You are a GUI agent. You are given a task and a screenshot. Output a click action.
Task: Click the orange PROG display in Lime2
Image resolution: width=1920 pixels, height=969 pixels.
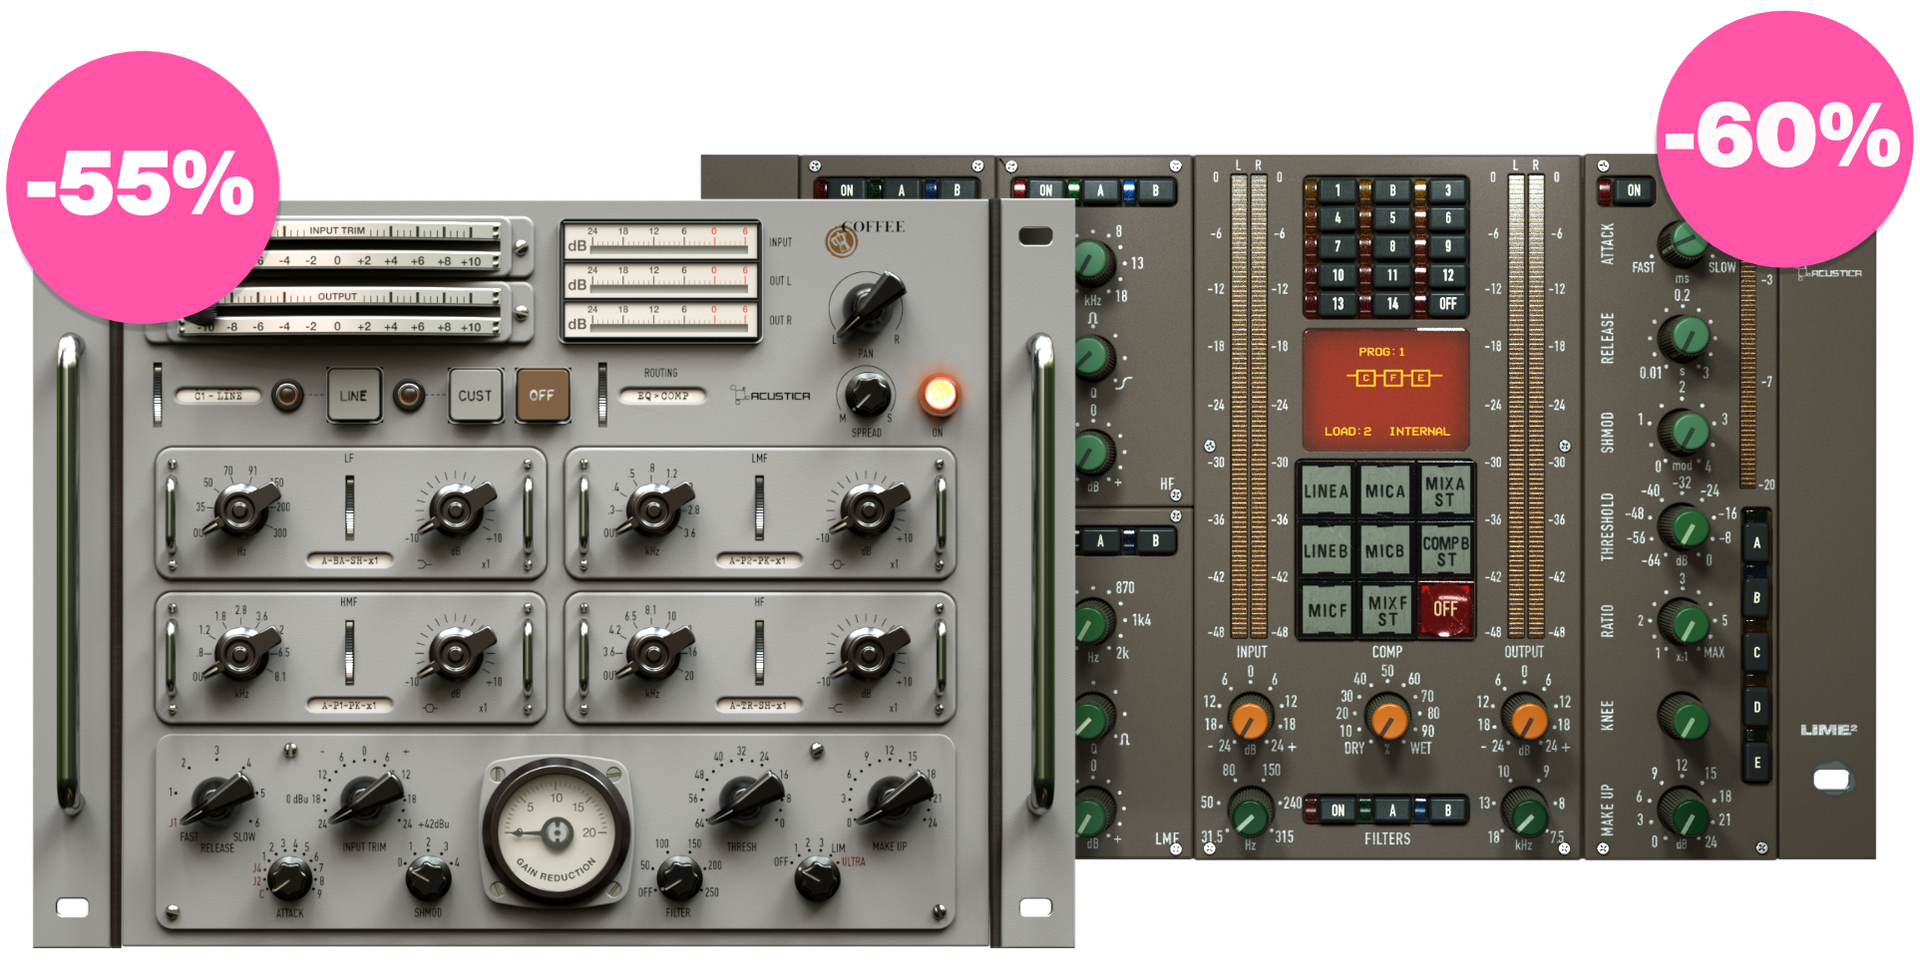(x=1385, y=391)
